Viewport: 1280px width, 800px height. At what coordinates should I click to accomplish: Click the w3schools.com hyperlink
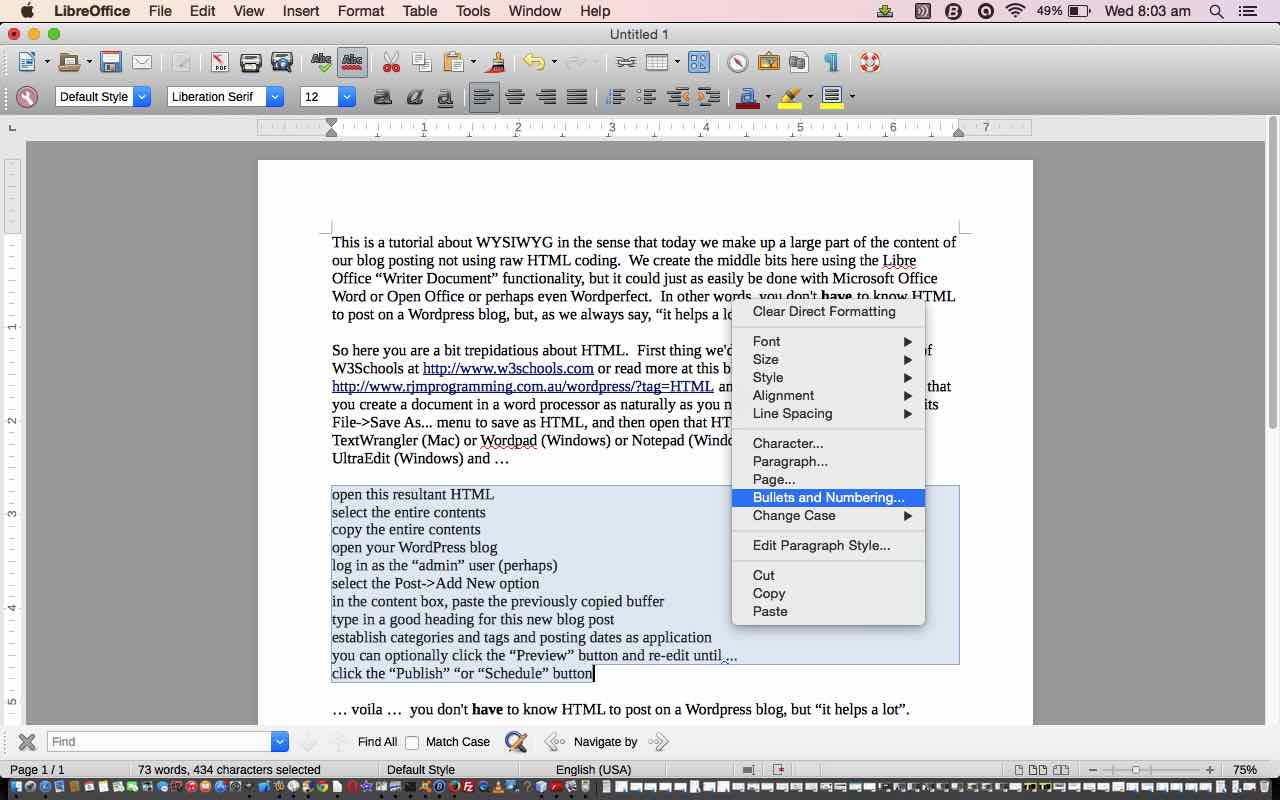tap(508, 368)
